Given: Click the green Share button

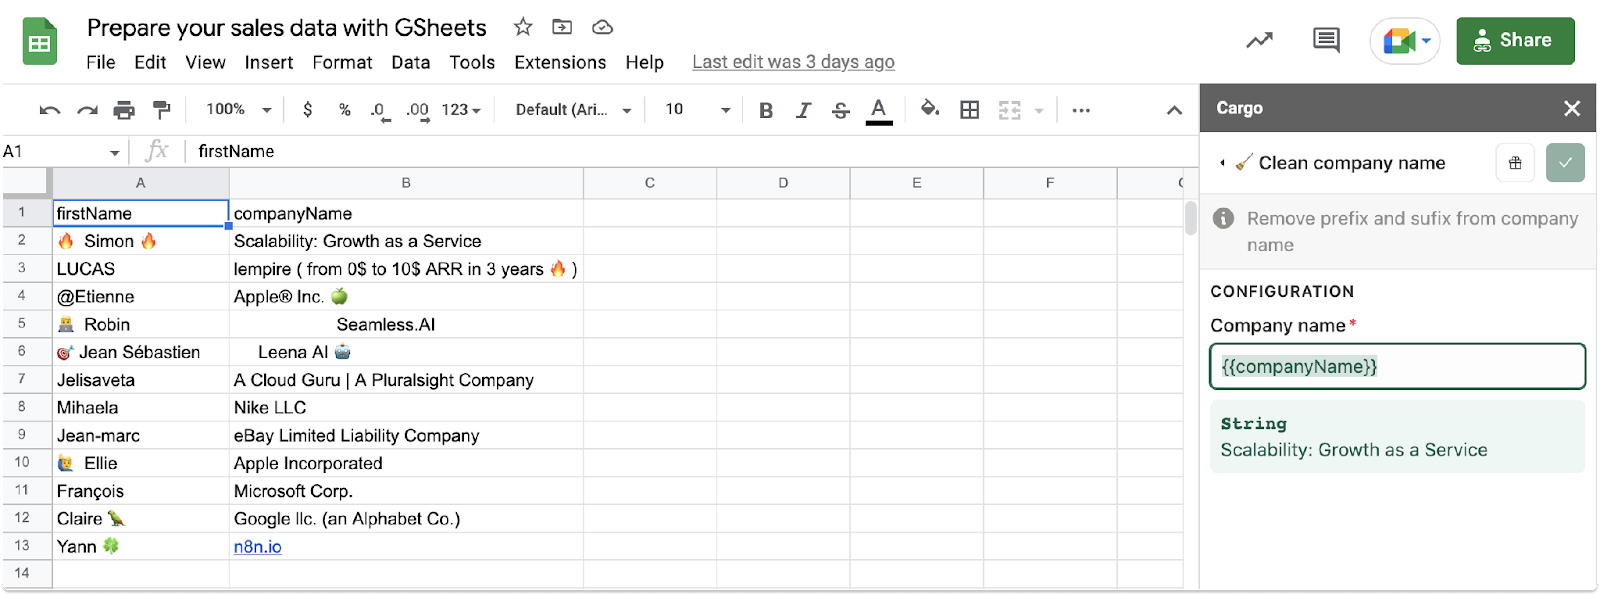Looking at the screenshot, I should 1515,41.
